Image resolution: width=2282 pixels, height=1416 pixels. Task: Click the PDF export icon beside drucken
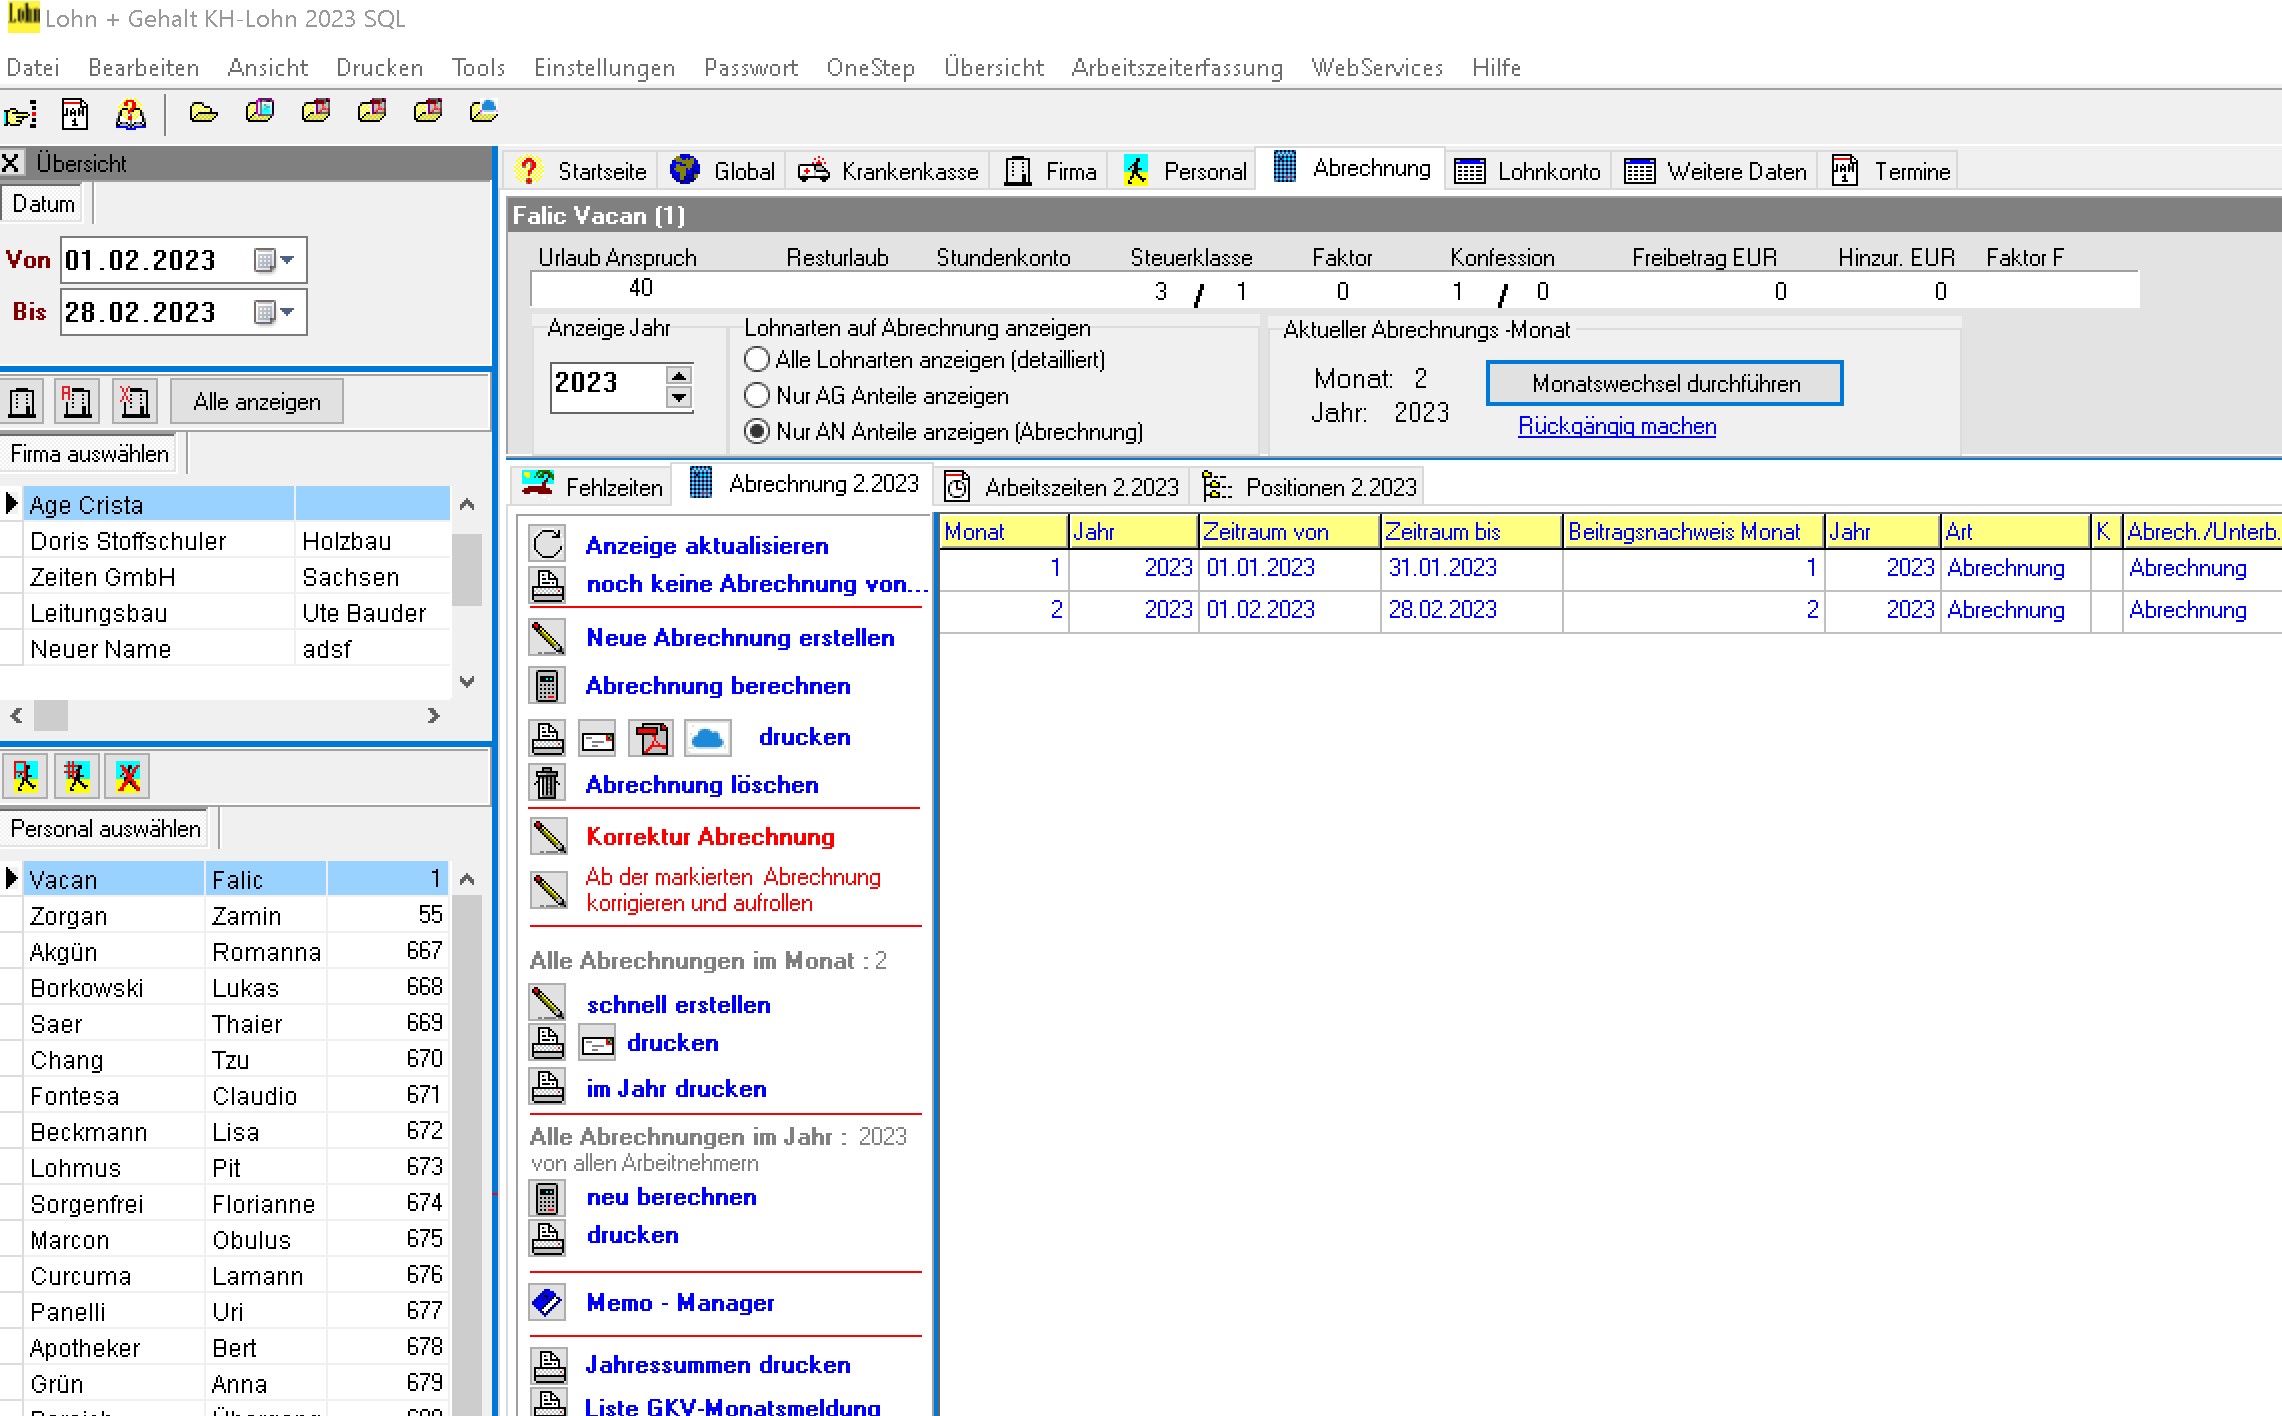click(x=652, y=739)
